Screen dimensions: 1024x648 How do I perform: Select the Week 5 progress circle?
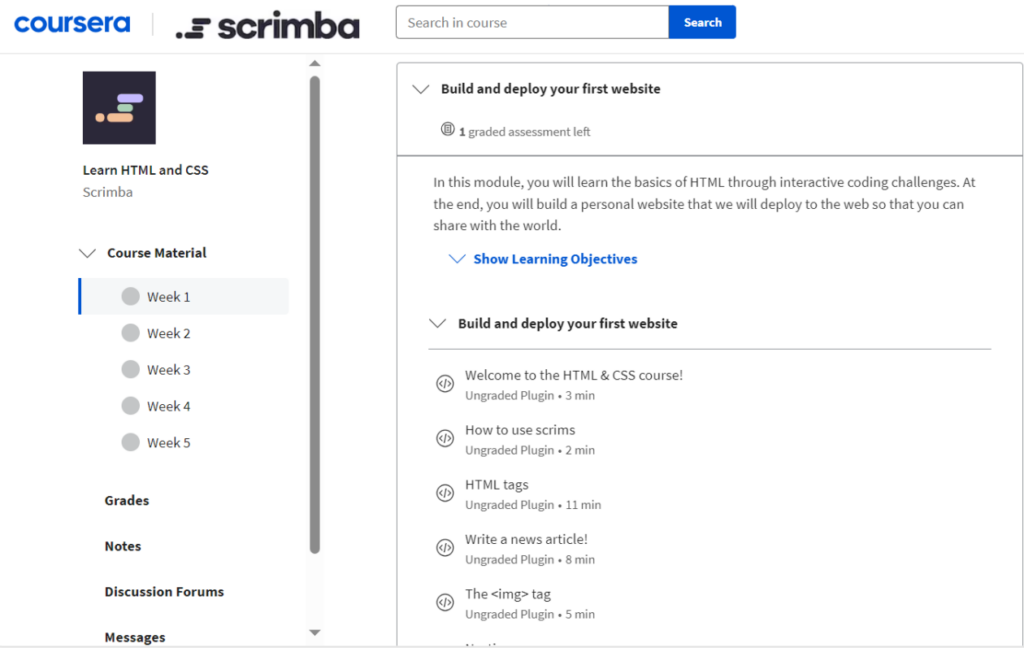pos(130,442)
